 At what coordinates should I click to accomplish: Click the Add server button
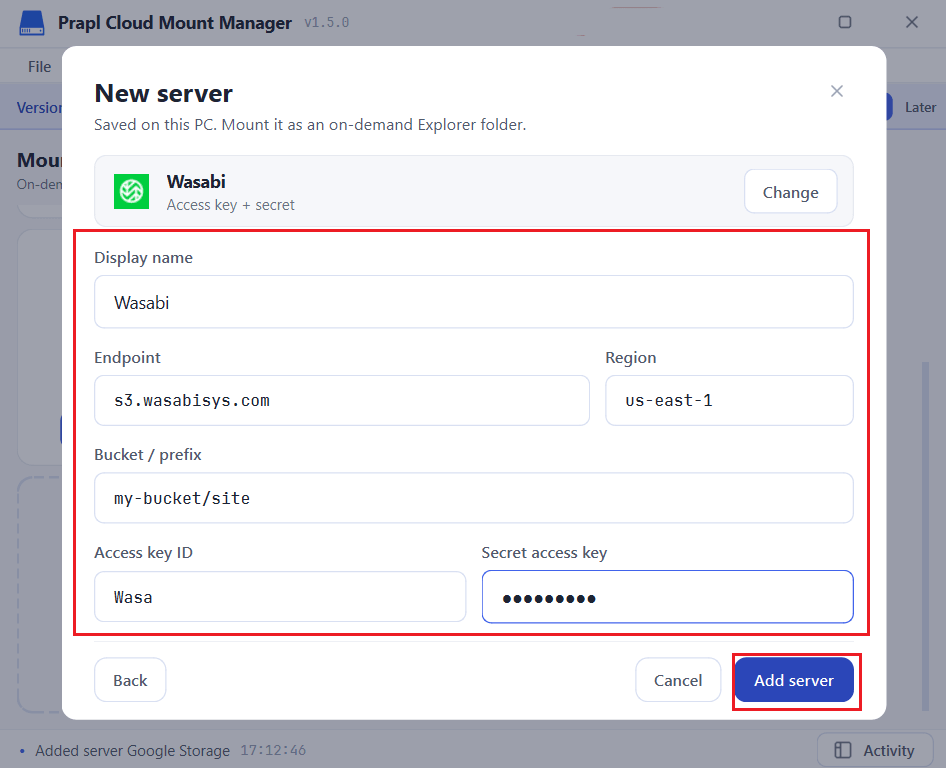[793, 680]
